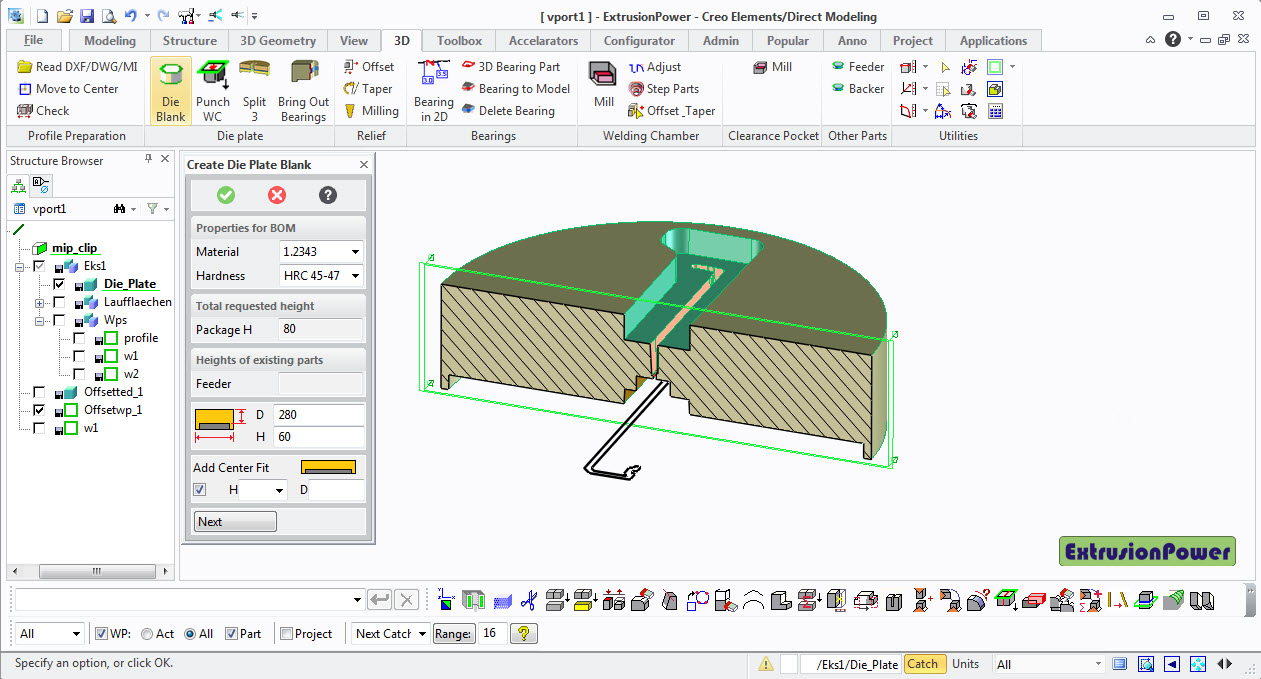
Task: Toggle the Die_Plate checkbox in tree
Action: (x=59, y=284)
